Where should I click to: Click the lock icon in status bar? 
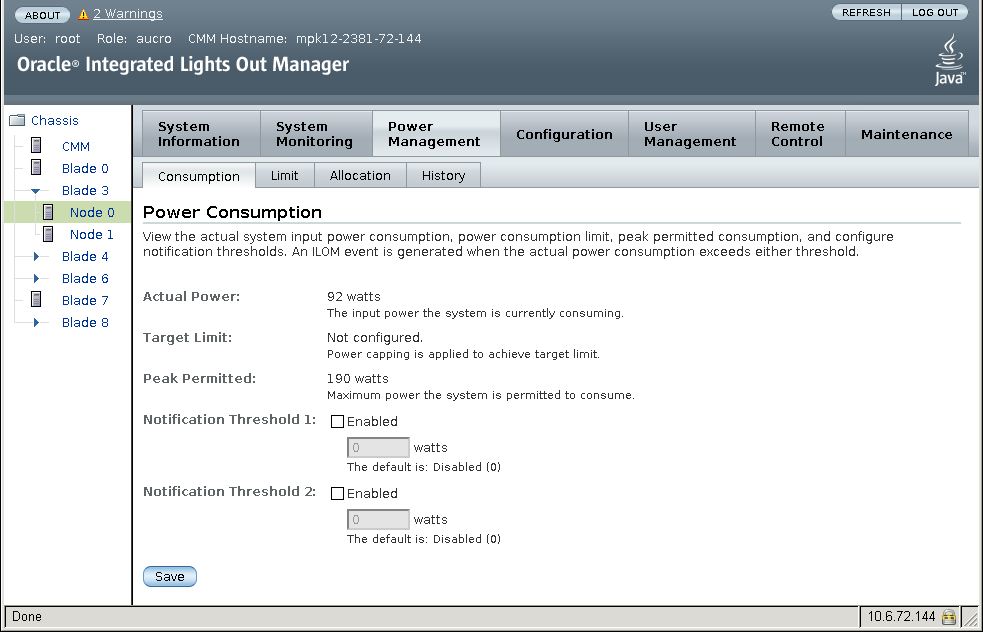click(949, 616)
